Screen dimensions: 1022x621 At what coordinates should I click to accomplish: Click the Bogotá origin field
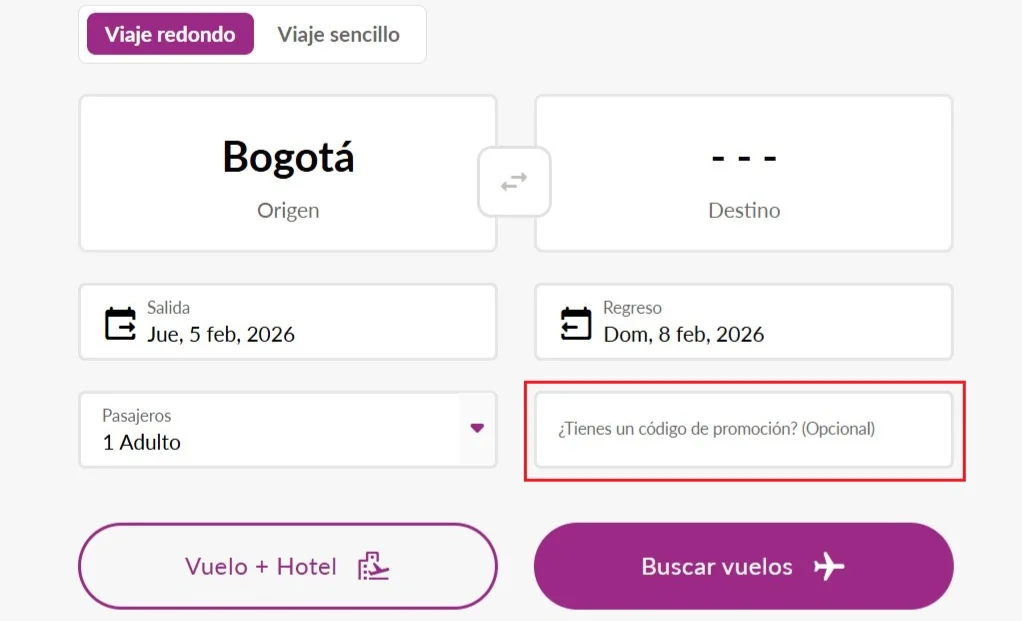(287, 172)
